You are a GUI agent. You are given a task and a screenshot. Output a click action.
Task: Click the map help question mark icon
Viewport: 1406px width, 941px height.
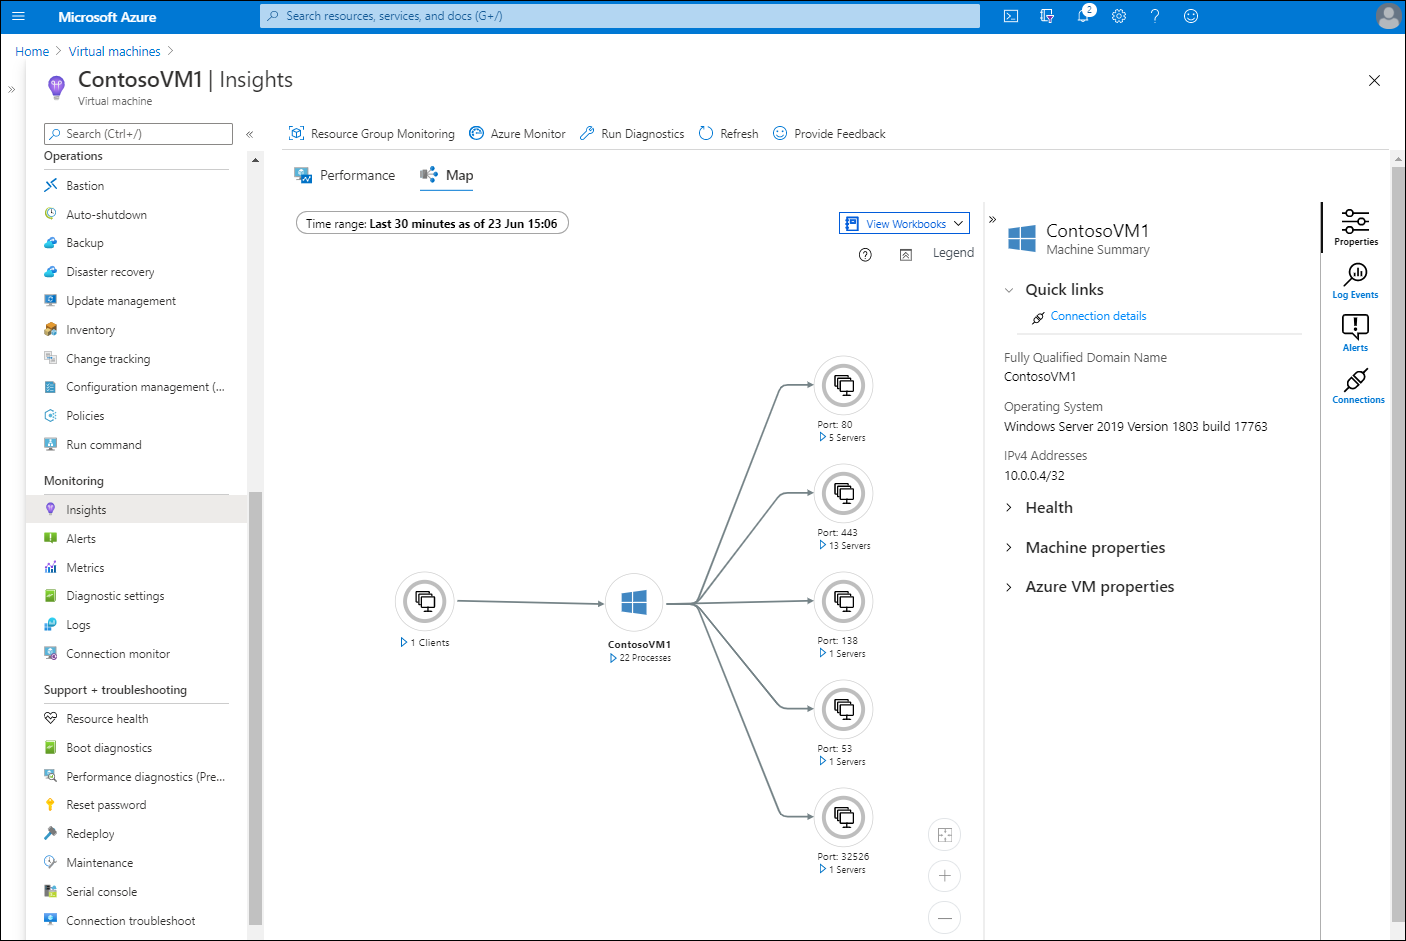865,254
